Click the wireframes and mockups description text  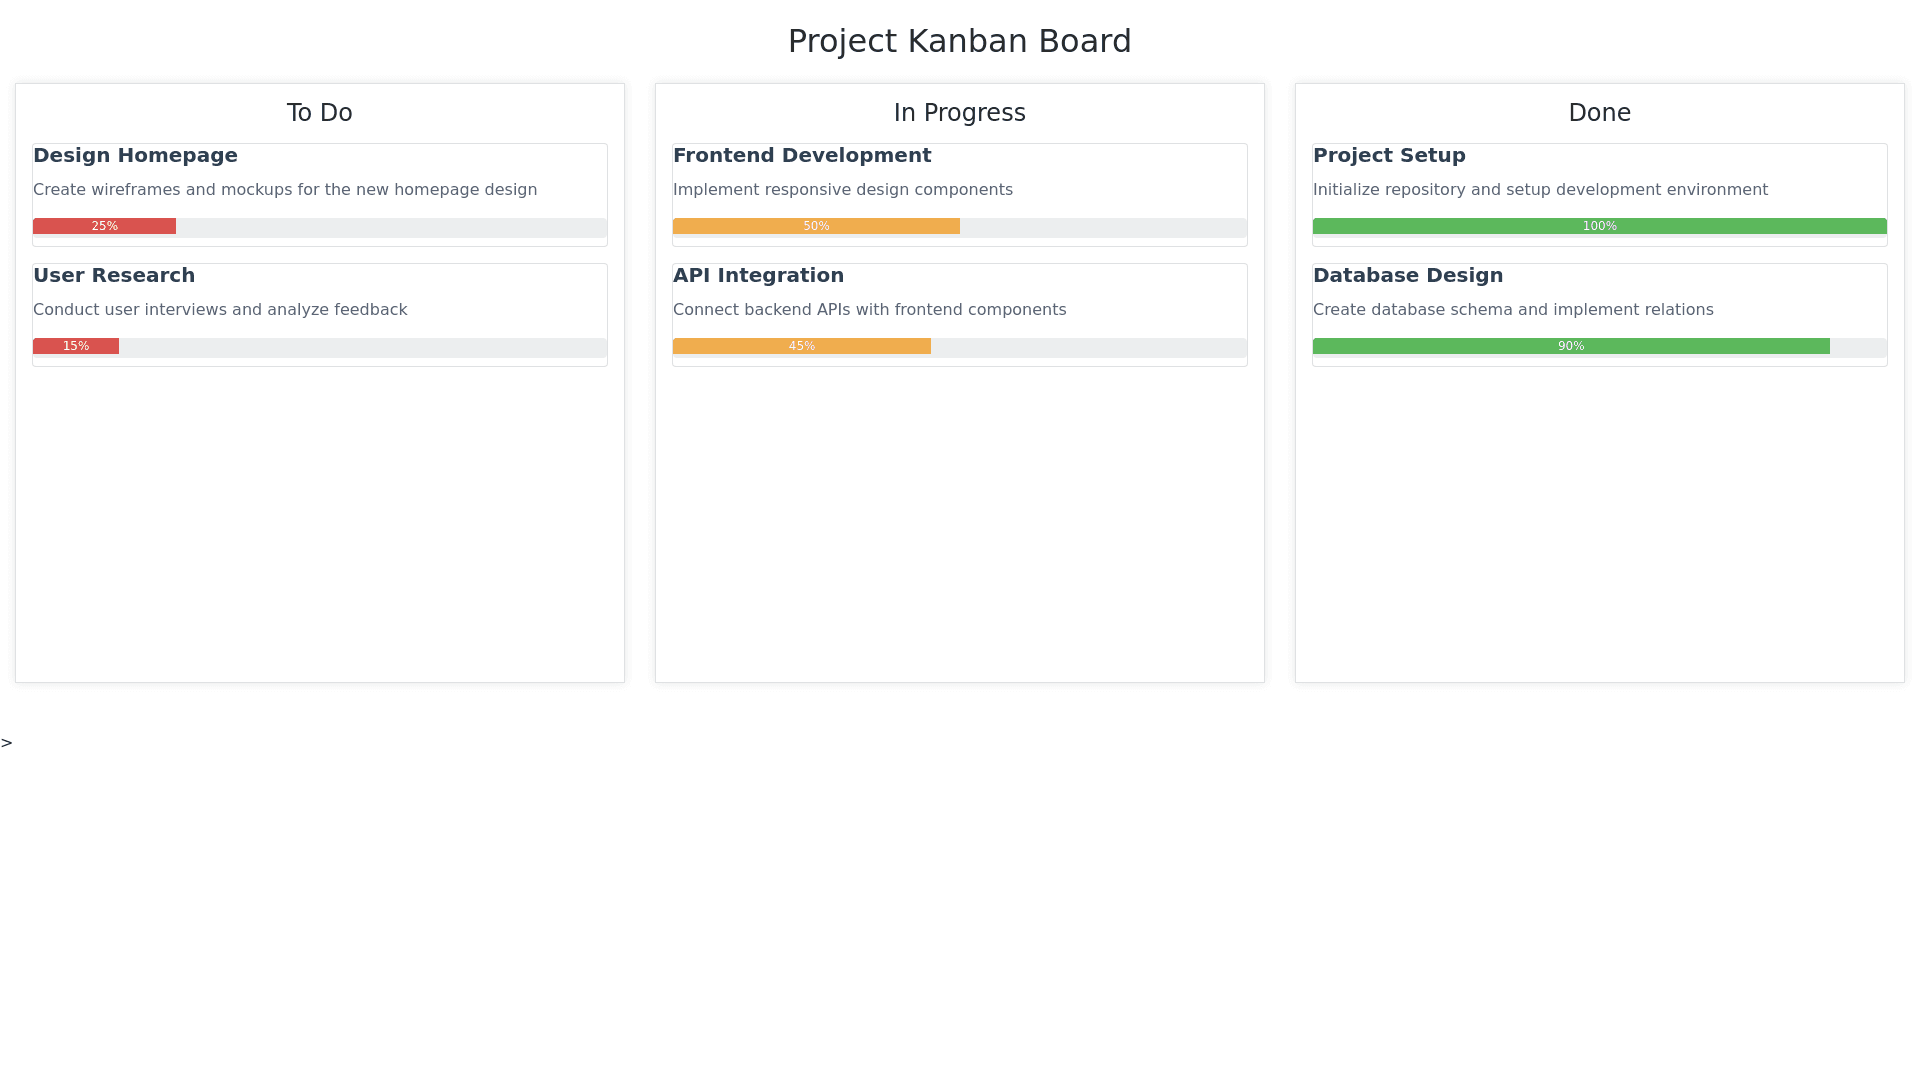click(285, 190)
